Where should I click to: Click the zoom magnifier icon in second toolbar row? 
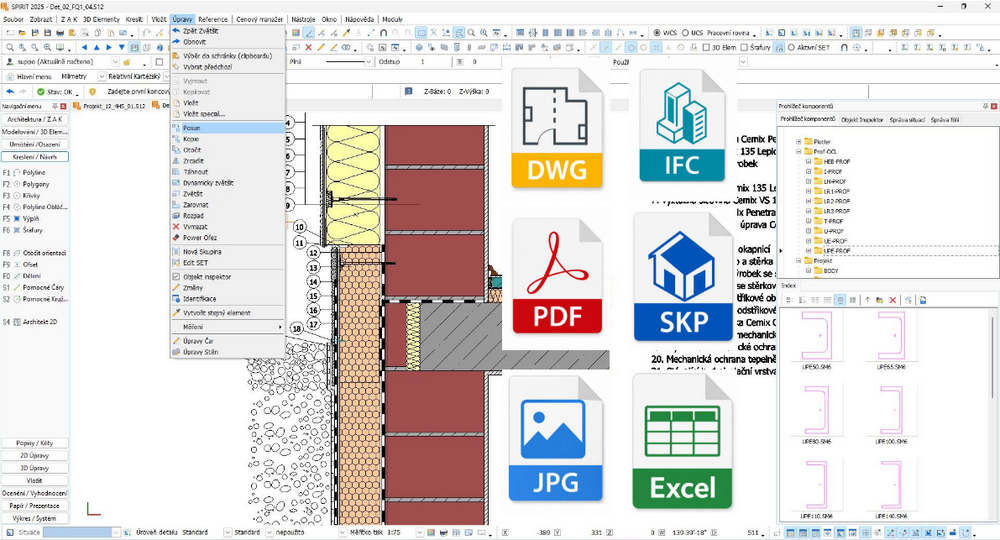click(x=10, y=47)
